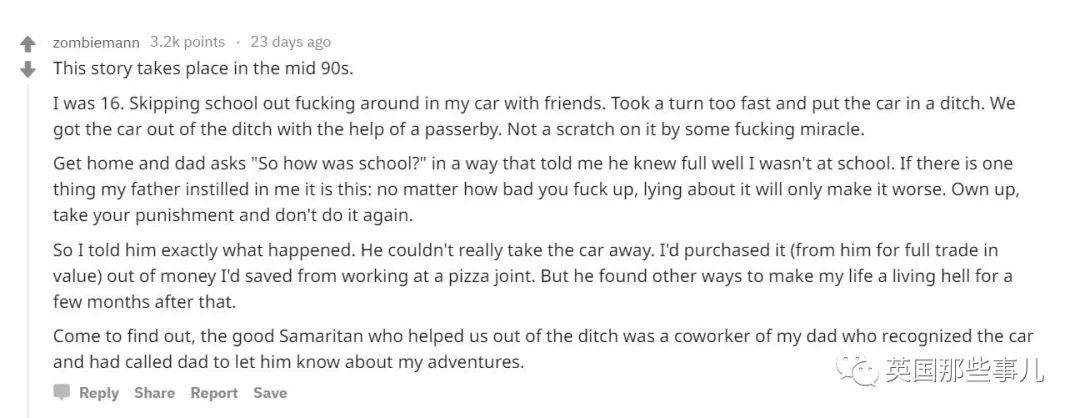Screen dimensions: 1080x418
Task: Upvote zombiemann's comment
Action: (28, 44)
